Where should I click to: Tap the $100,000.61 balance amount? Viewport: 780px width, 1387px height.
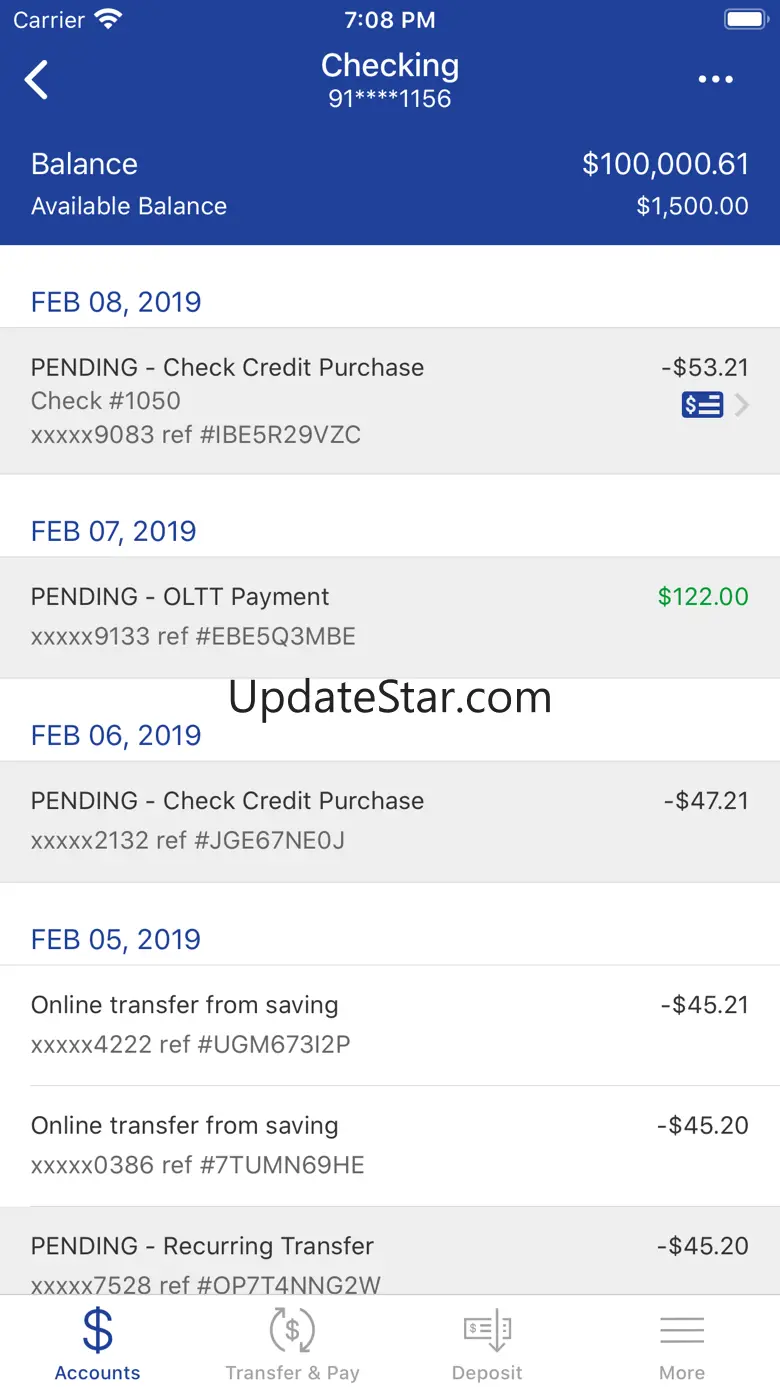point(665,164)
